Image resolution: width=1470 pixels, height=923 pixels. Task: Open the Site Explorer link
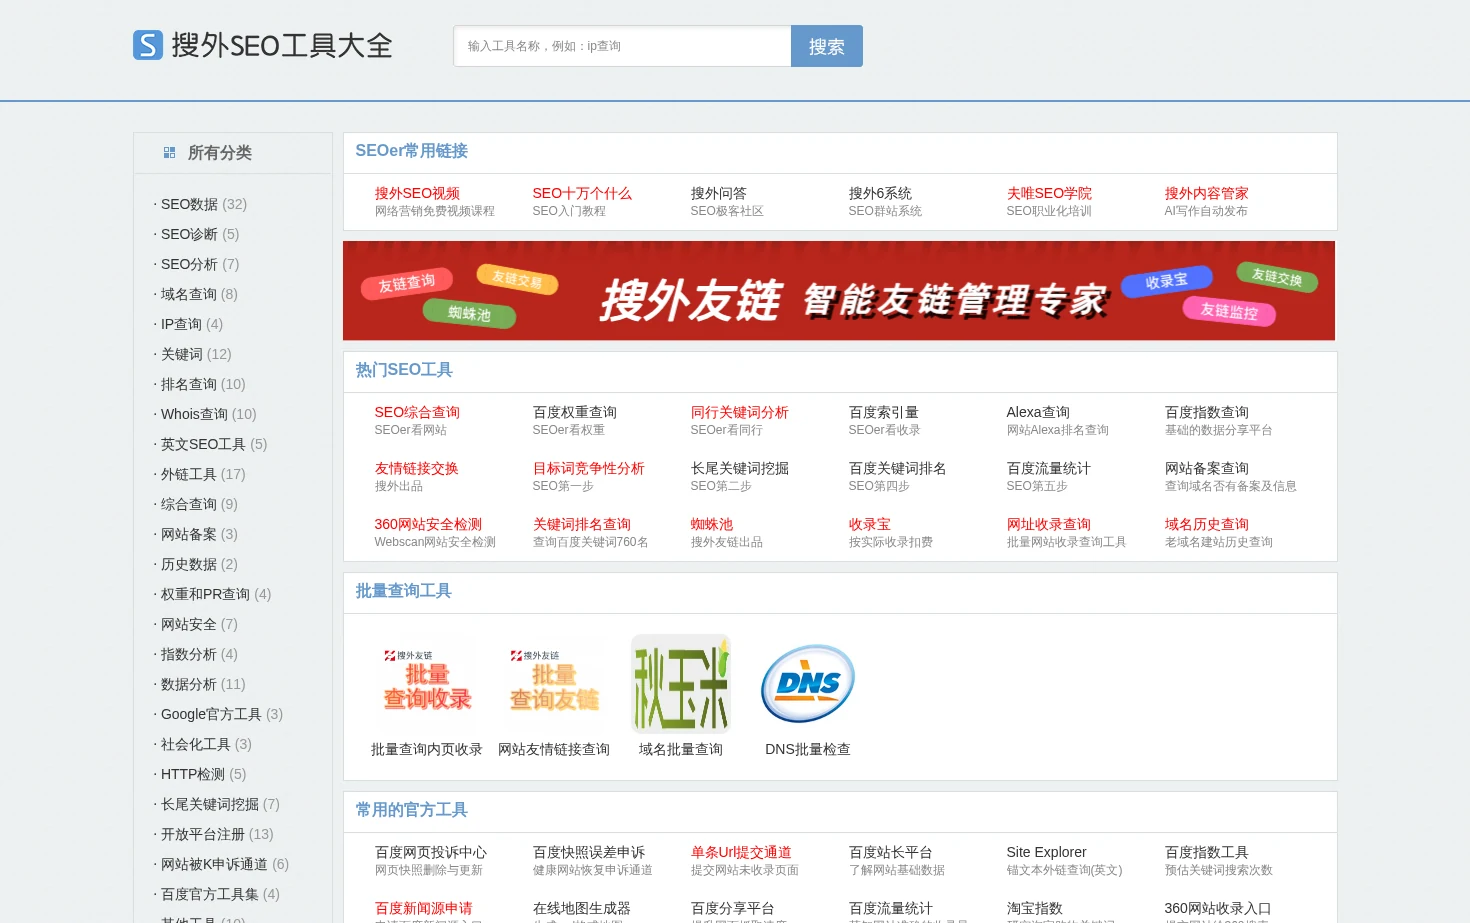tap(1047, 852)
